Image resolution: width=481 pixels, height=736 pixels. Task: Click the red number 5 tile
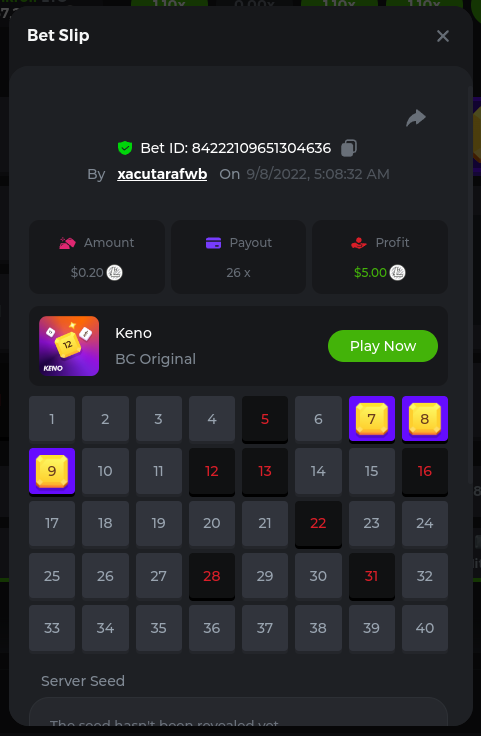[x=265, y=419]
